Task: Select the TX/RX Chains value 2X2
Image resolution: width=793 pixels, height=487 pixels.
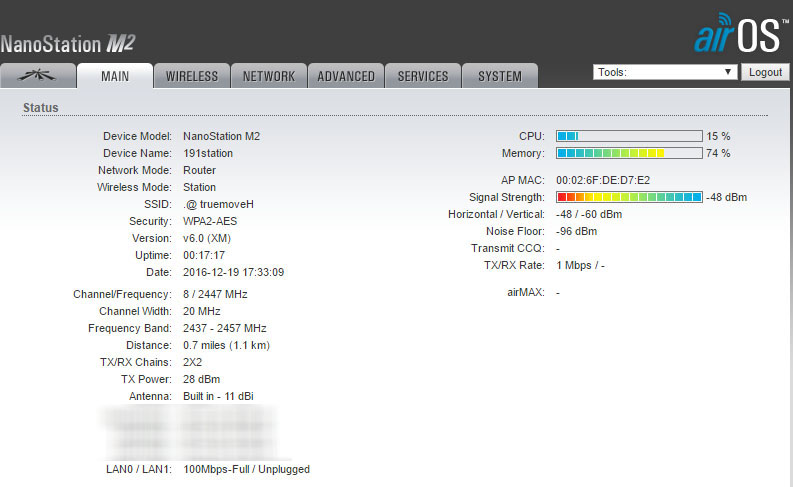Action: (x=192, y=362)
